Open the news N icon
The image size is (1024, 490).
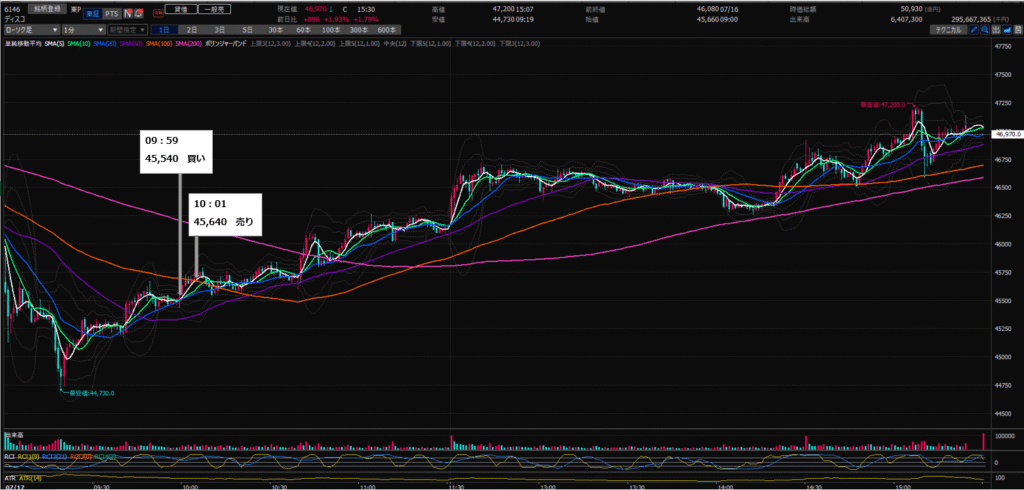click(x=128, y=13)
